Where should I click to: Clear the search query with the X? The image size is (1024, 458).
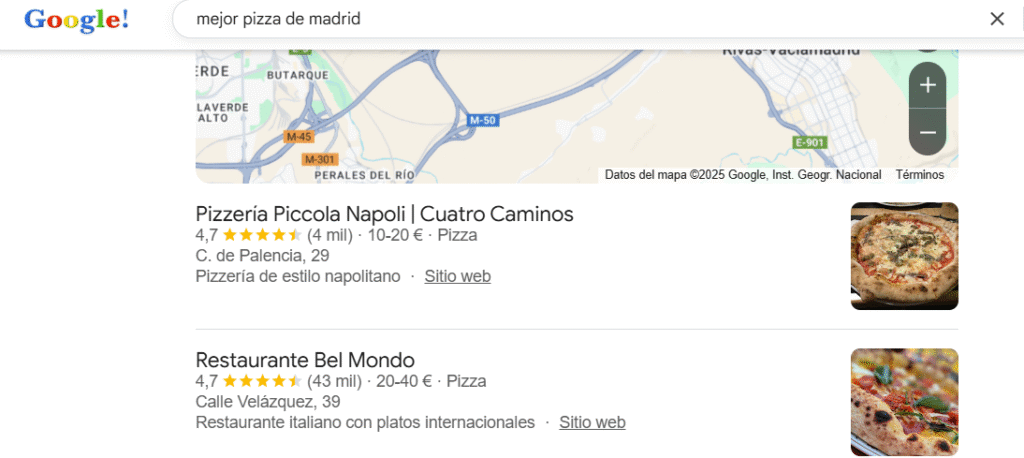click(x=996, y=19)
